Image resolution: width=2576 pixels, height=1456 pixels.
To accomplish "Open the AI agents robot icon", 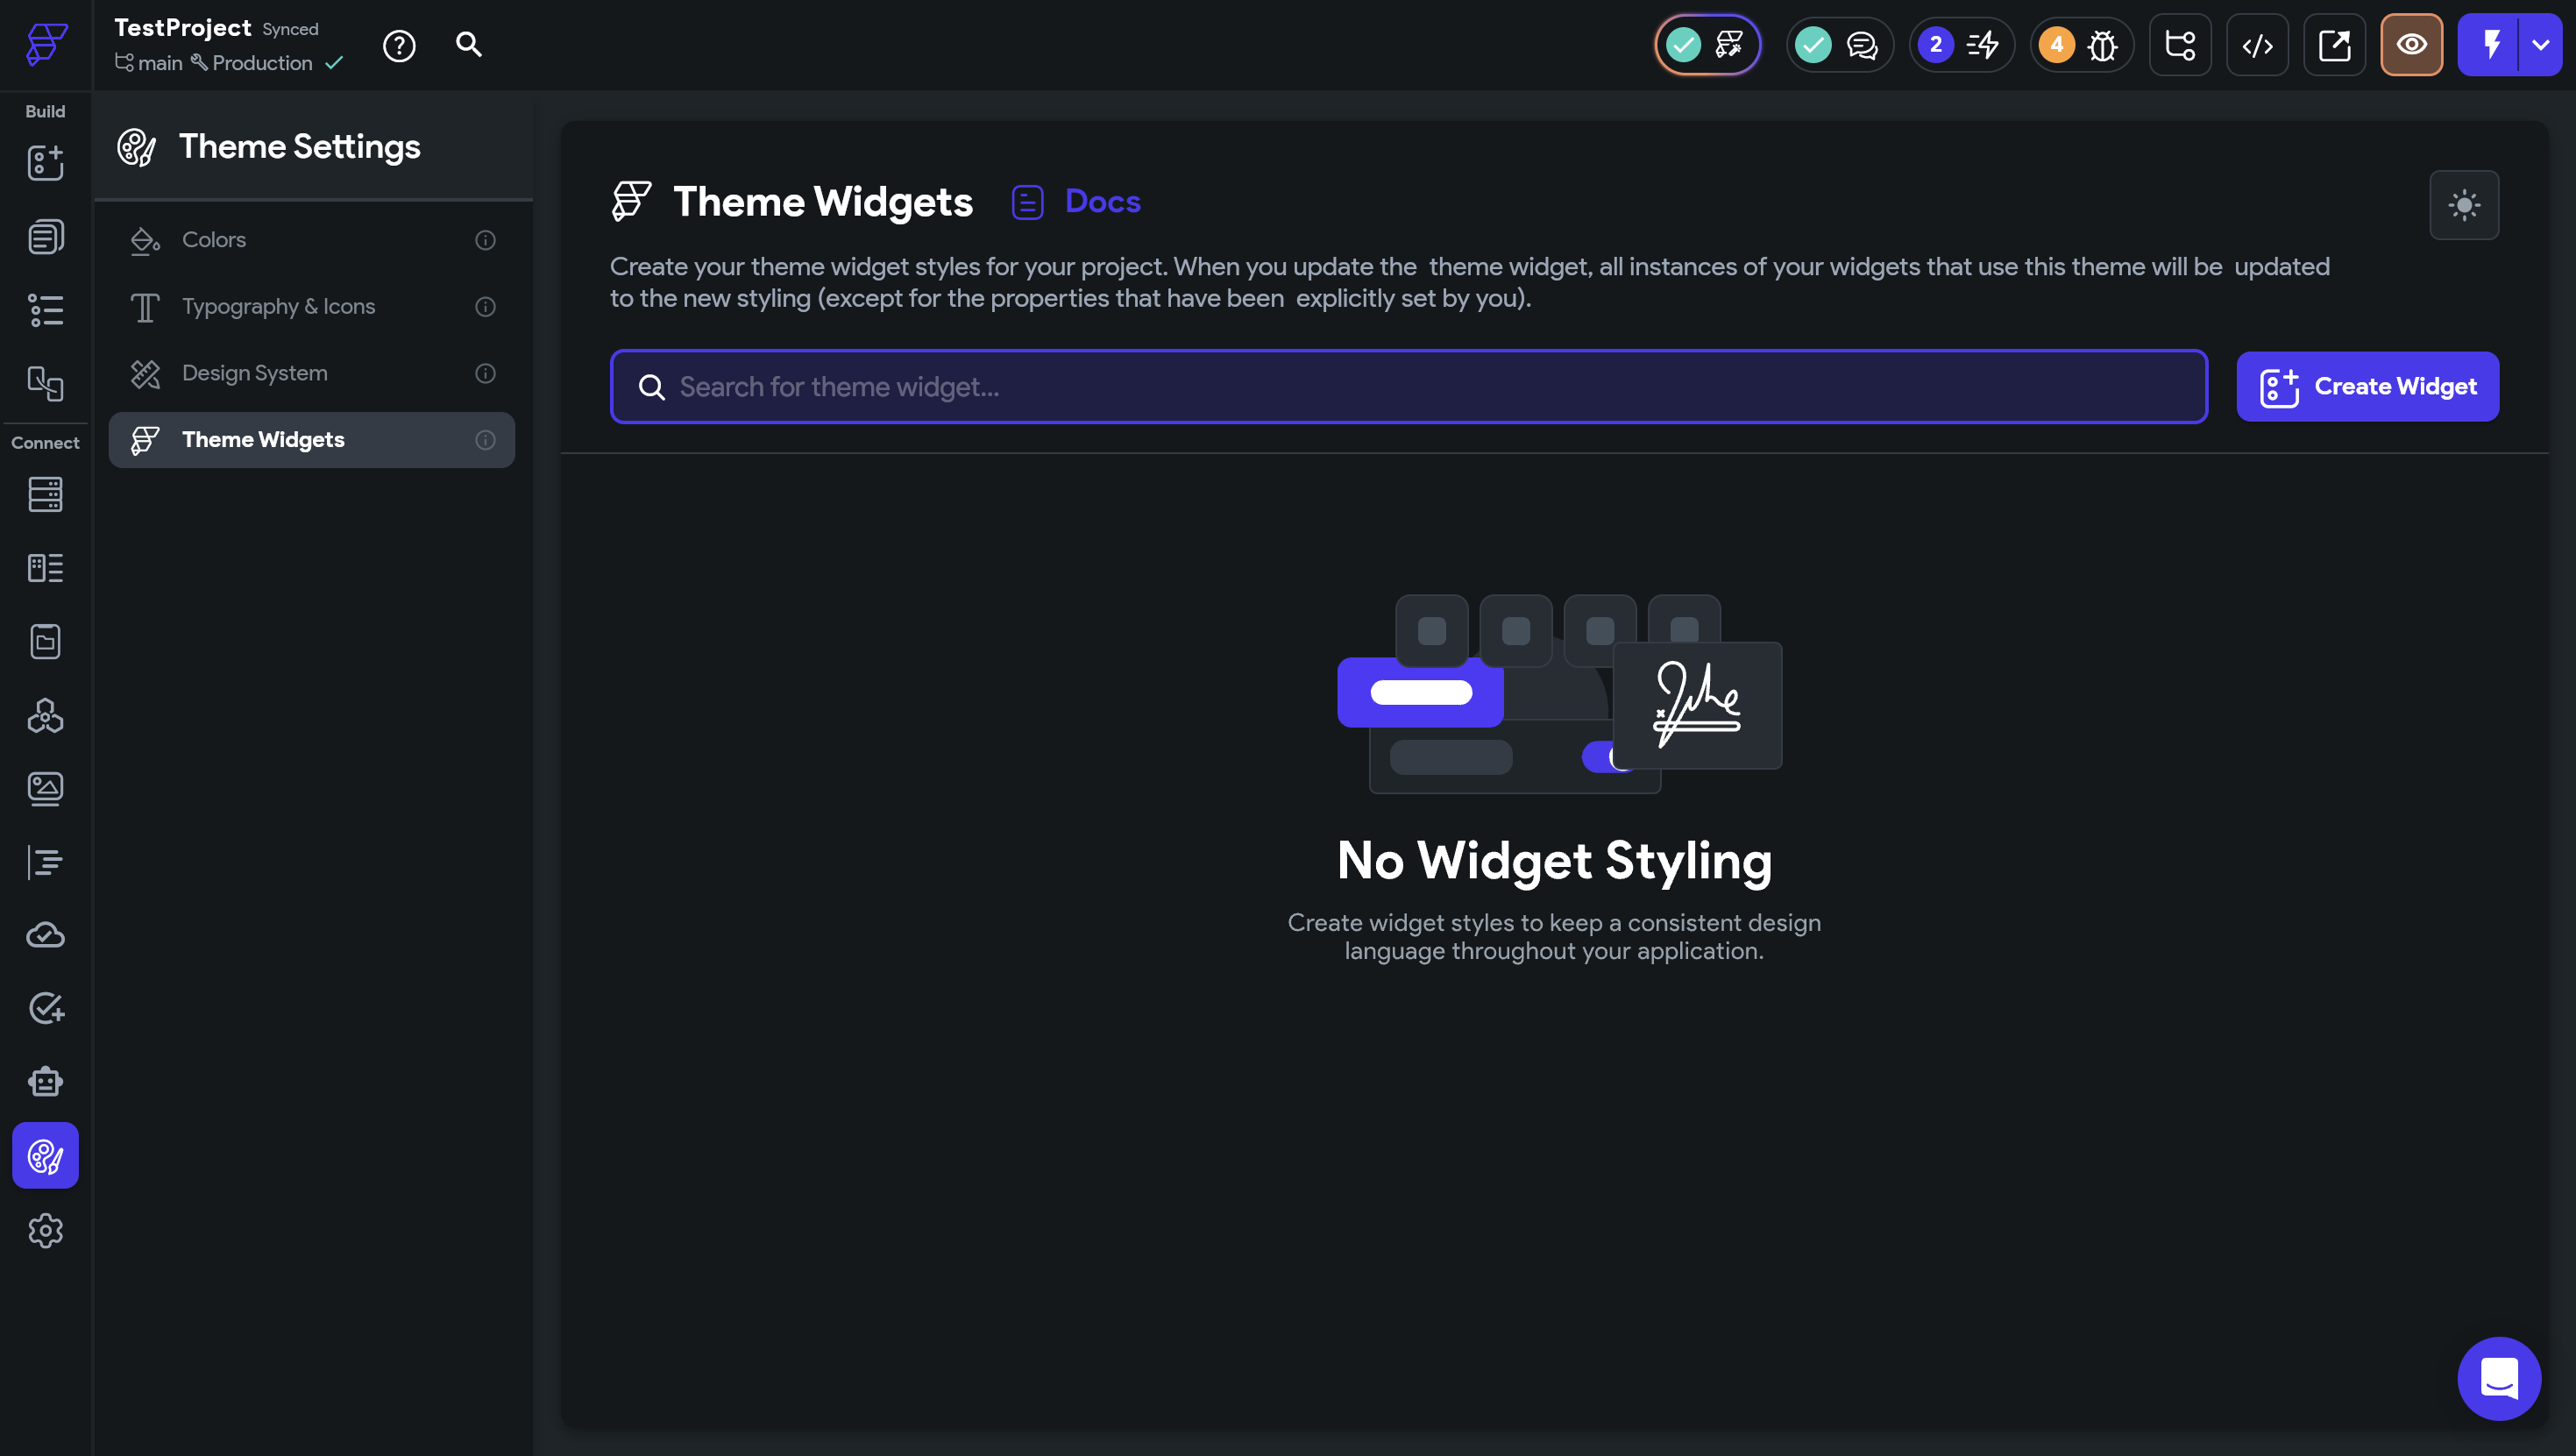I will point(45,1082).
